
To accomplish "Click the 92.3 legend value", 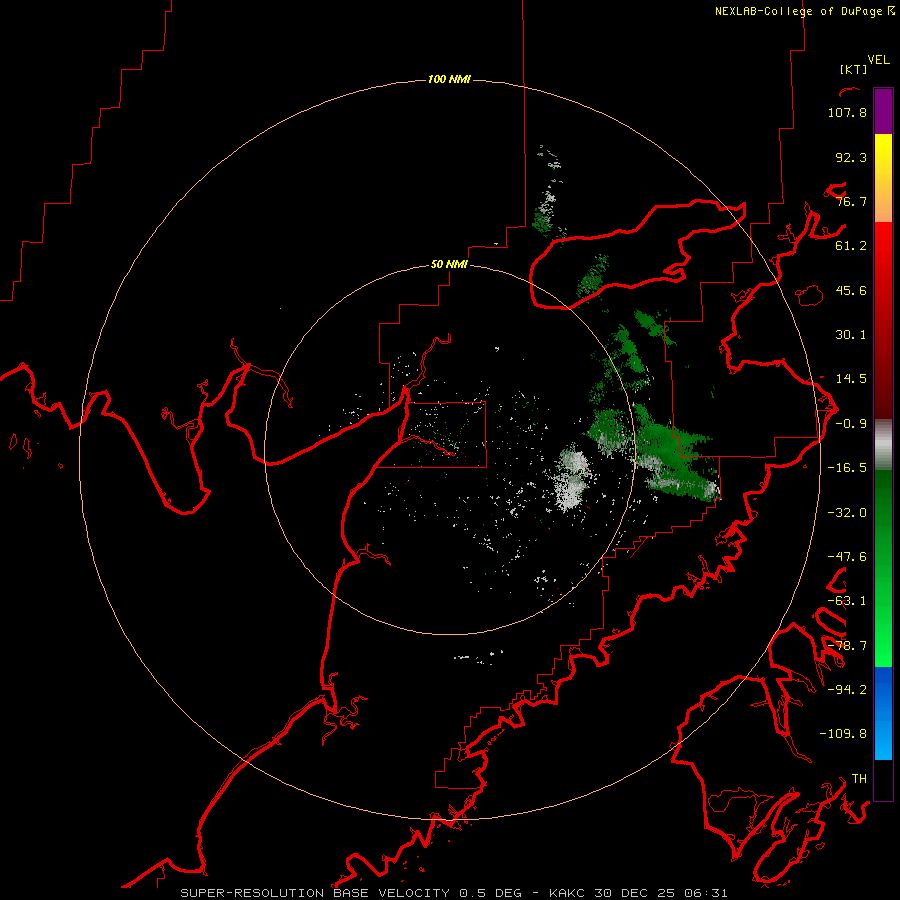I will tap(851, 157).
